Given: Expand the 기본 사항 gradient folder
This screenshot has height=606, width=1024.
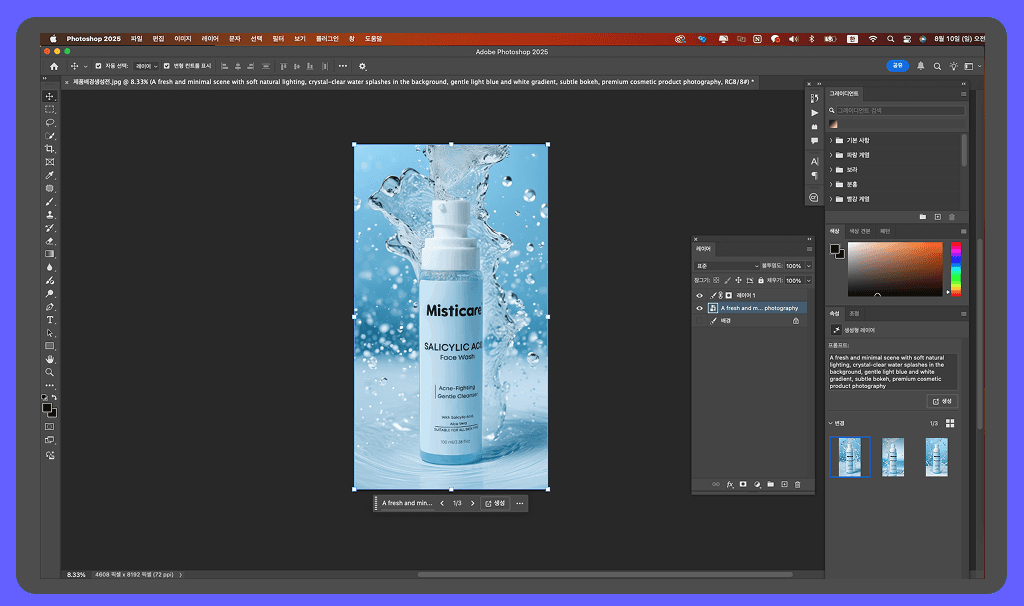Looking at the screenshot, I should 831,140.
